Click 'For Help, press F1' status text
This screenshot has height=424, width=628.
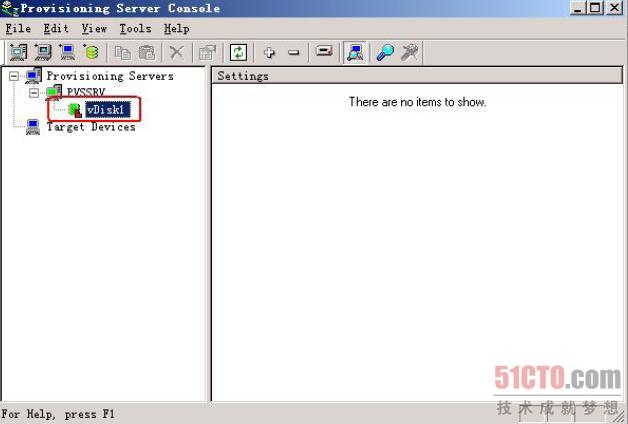[58, 414]
